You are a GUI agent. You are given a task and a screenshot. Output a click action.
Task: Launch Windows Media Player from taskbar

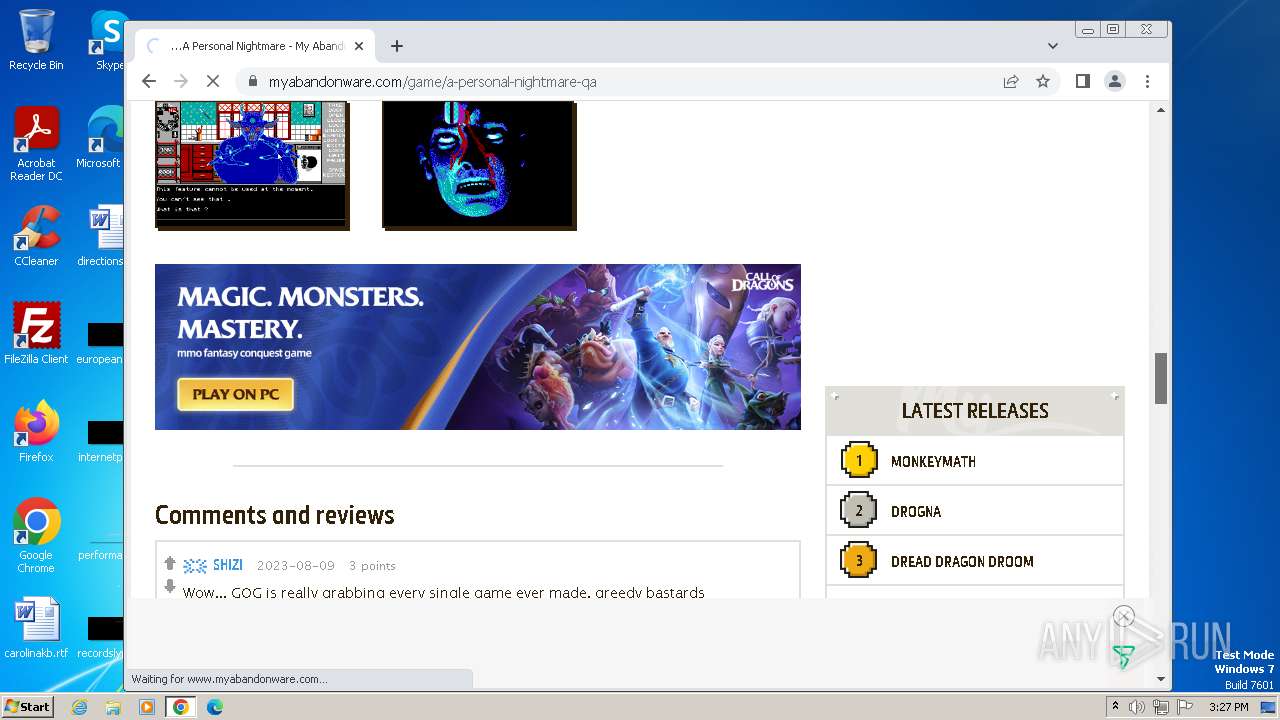[147, 707]
